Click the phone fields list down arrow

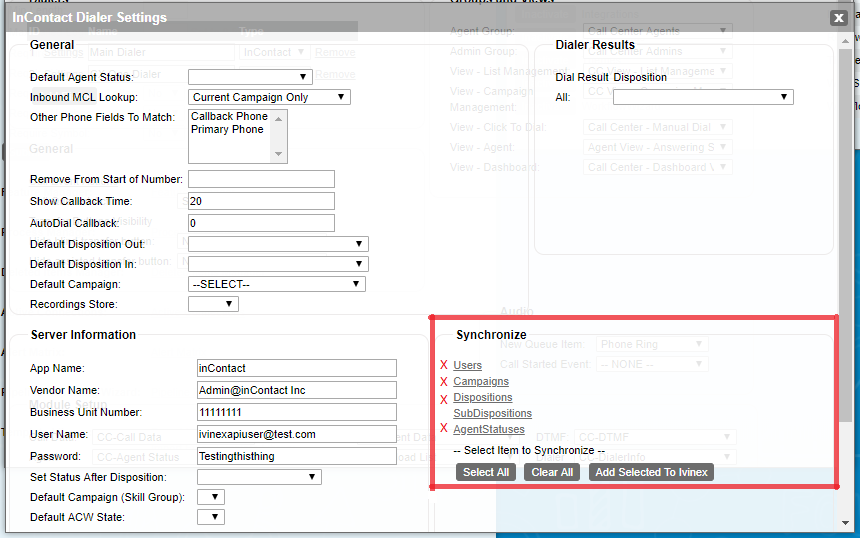[x=279, y=154]
